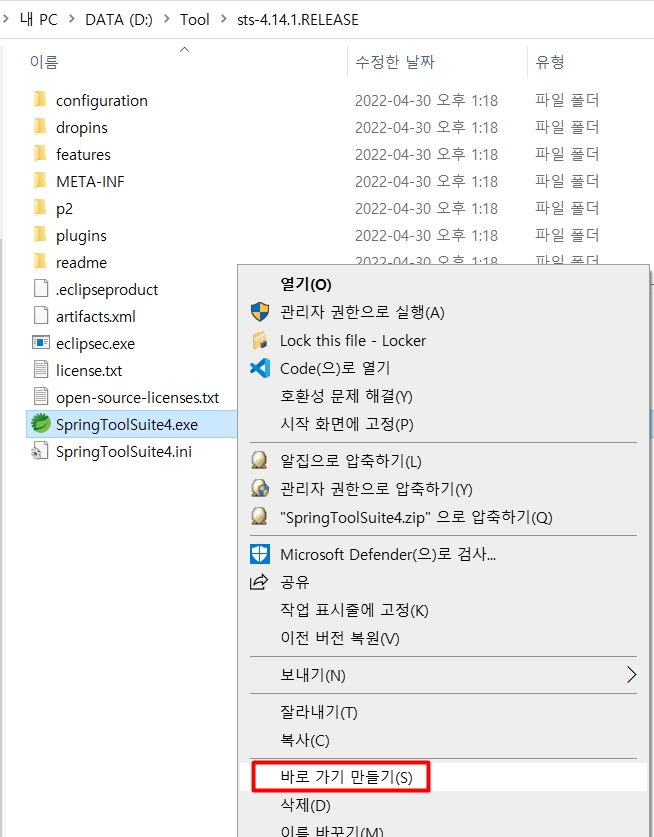Click the artifacts.xml file name
The image size is (654, 837).
coord(96,316)
